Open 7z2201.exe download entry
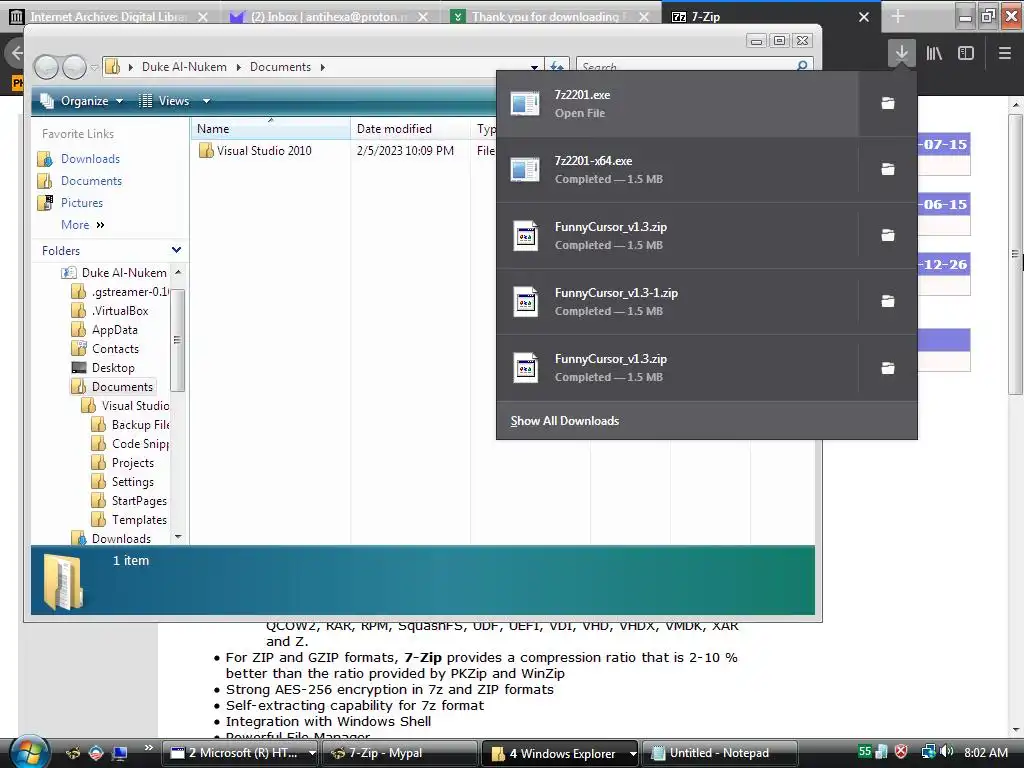1024x768 pixels. point(677,103)
